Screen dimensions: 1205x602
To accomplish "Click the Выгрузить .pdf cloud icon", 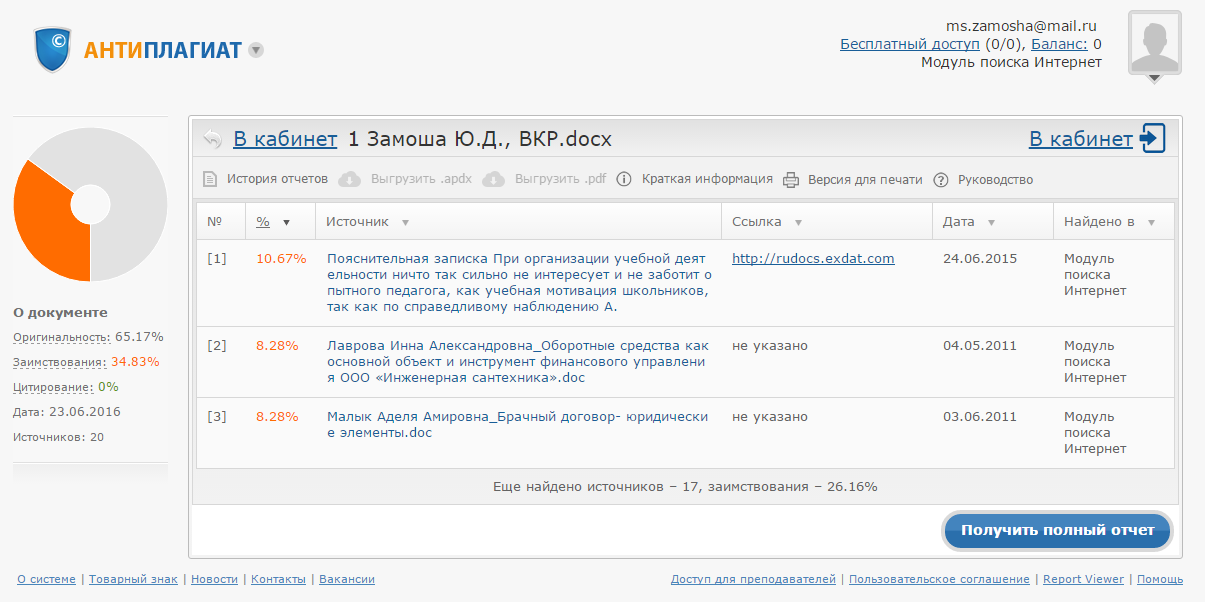I will (493, 180).
